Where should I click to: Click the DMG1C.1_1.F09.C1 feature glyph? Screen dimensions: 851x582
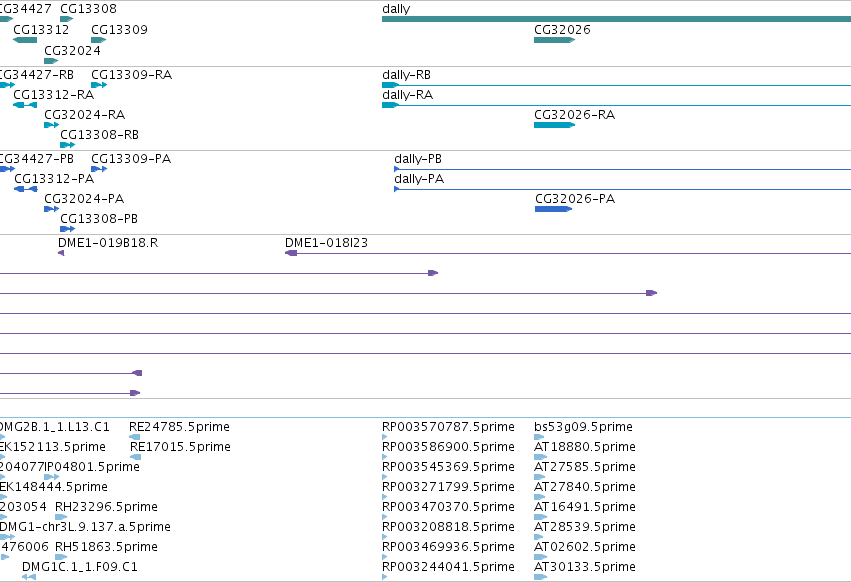tap(29, 577)
